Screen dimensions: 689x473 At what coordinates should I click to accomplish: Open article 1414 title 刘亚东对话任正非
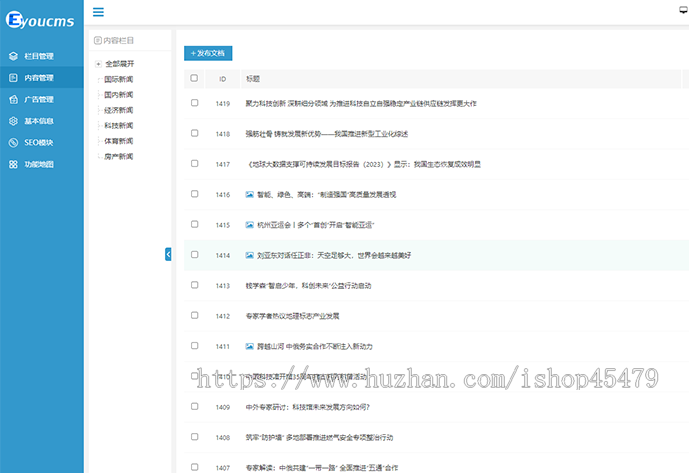click(334, 255)
